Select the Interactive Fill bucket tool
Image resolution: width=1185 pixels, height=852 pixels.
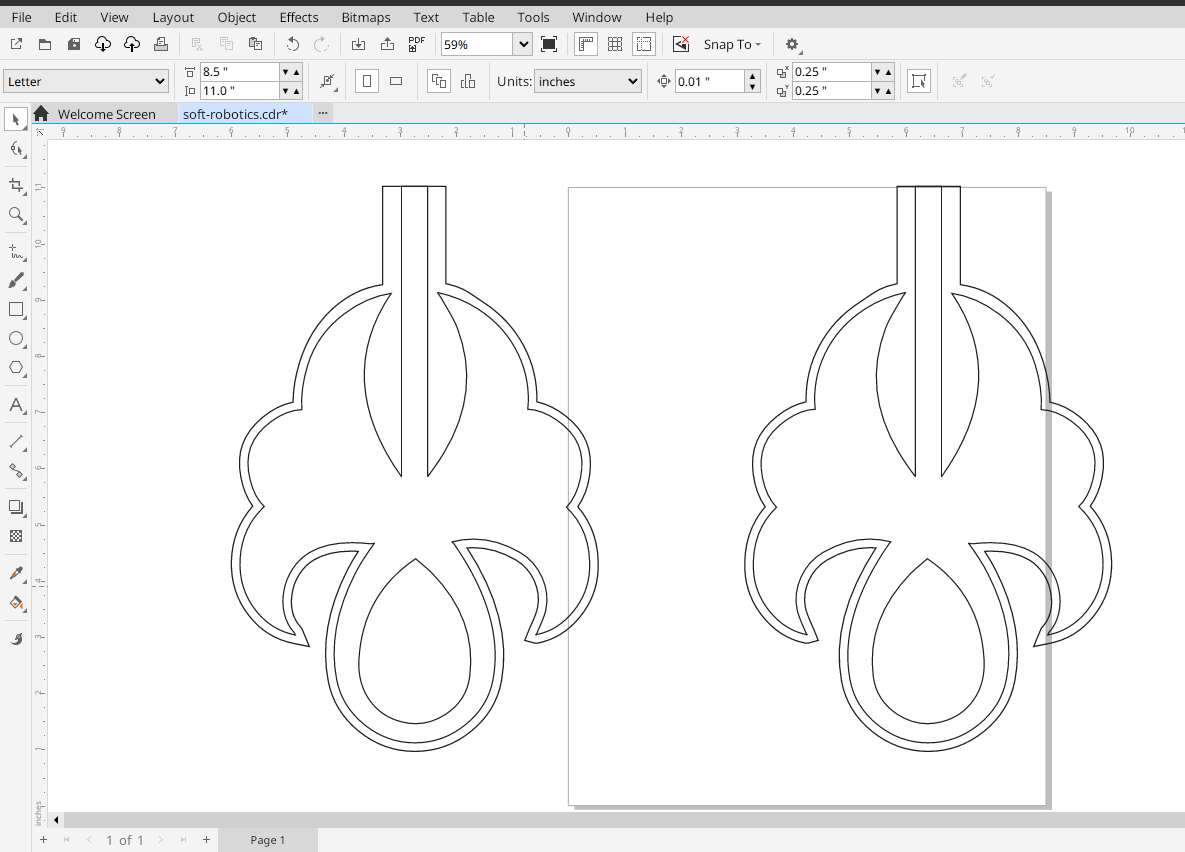point(16,603)
